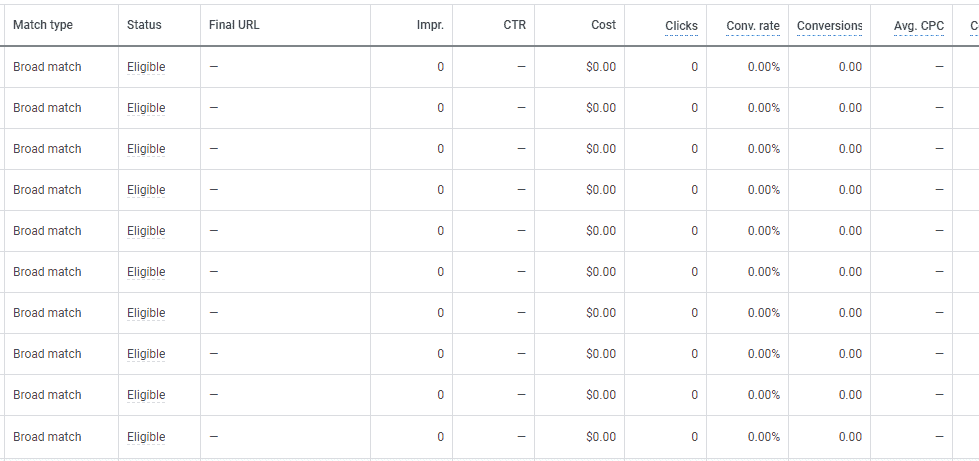Sort by Conv. rate column header
Viewport: 979px width, 461px height.
click(753, 26)
